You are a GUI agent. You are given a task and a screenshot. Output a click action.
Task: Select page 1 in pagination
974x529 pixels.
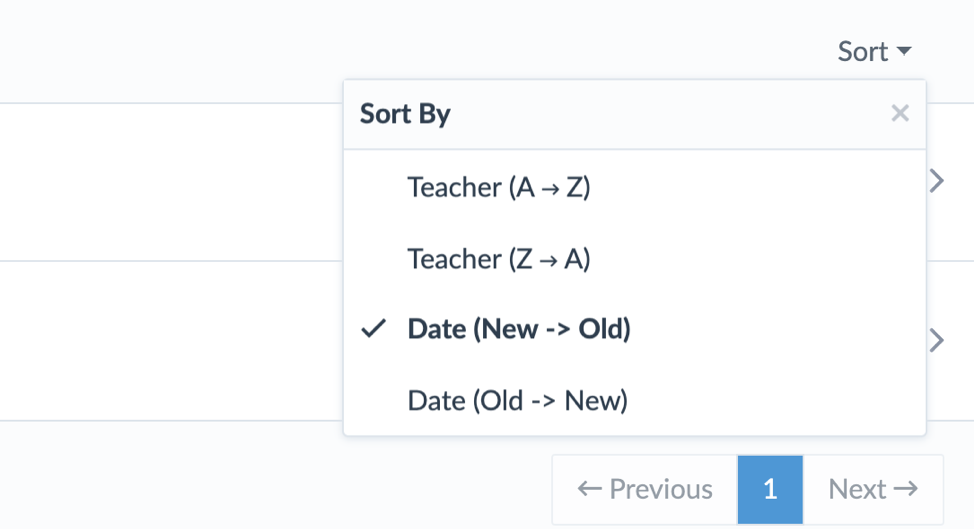point(770,489)
